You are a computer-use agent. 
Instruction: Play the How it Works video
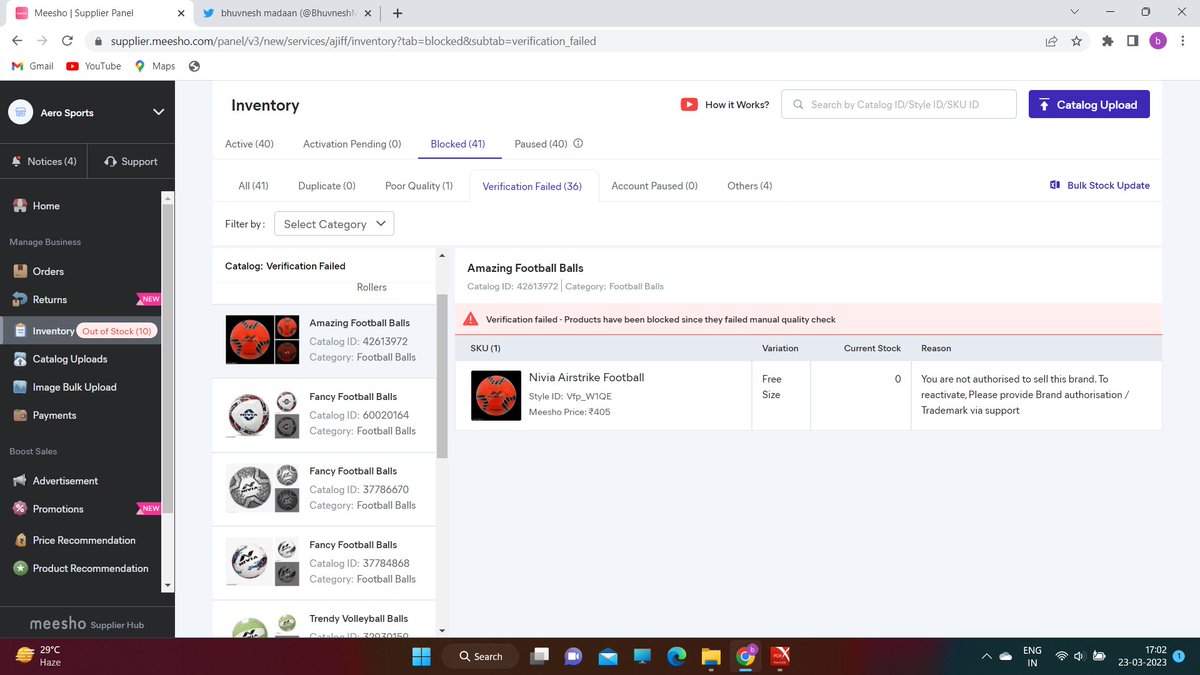725,104
